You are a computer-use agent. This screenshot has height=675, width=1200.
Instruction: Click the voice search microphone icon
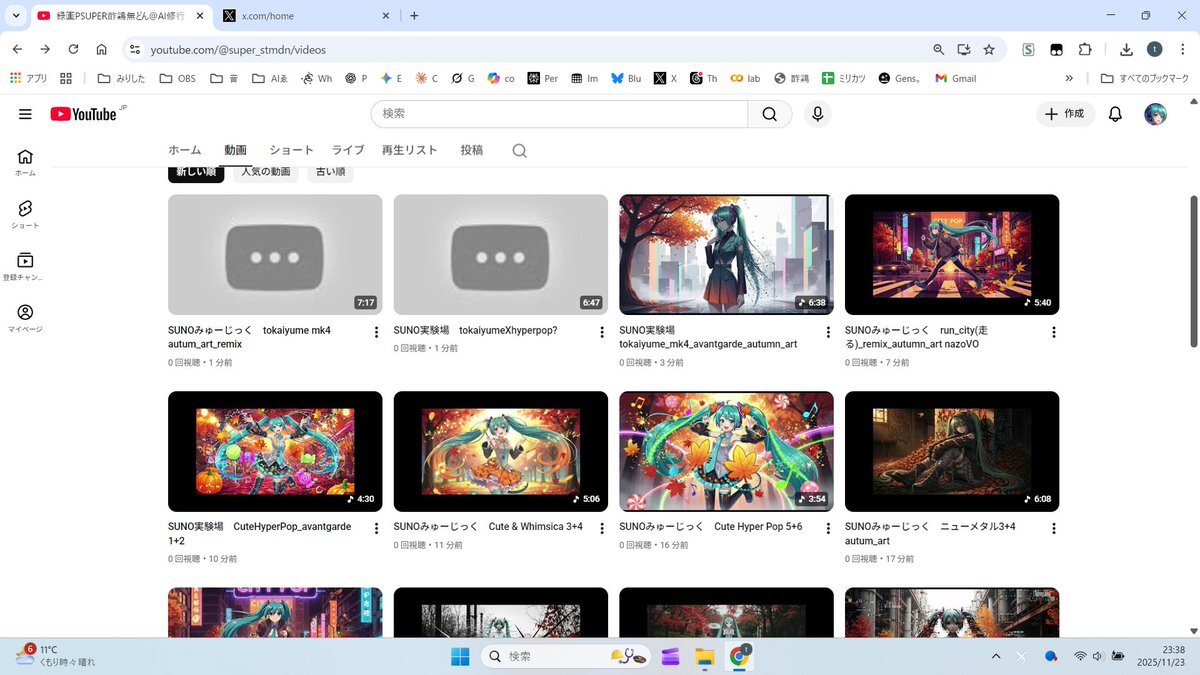click(817, 114)
